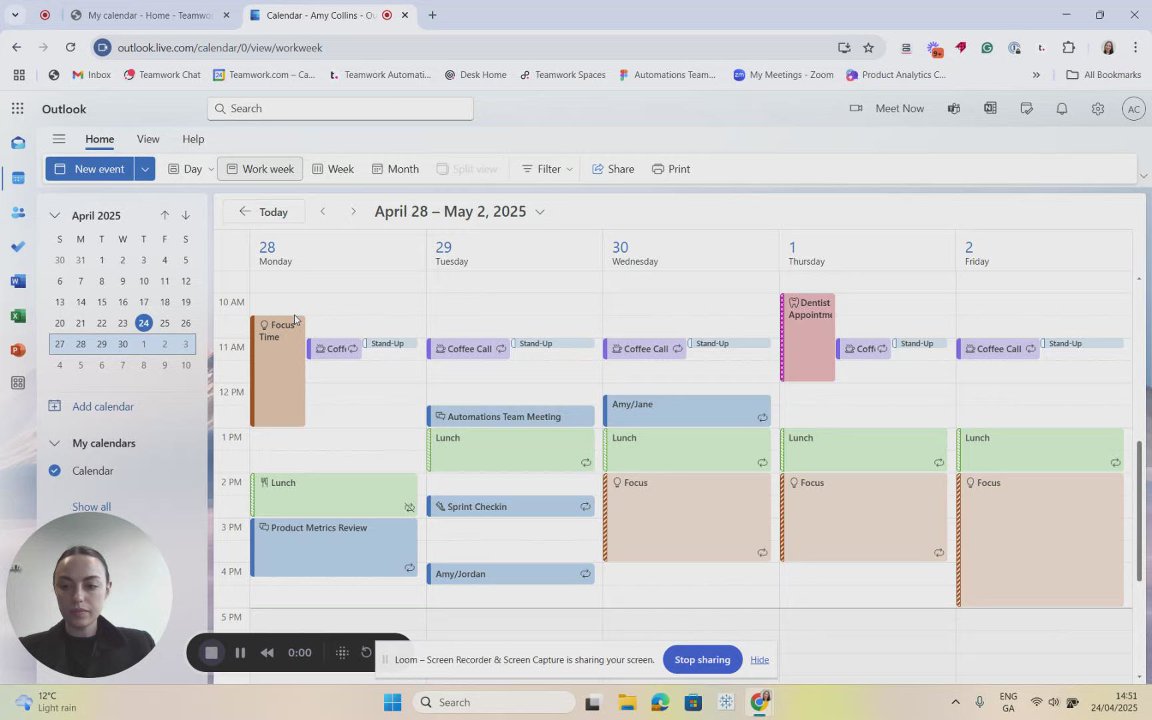Open Monday's Product Metrics Review event
Image resolution: width=1152 pixels, height=720 pixels.
pyautogui.click(x=334, y=547)
